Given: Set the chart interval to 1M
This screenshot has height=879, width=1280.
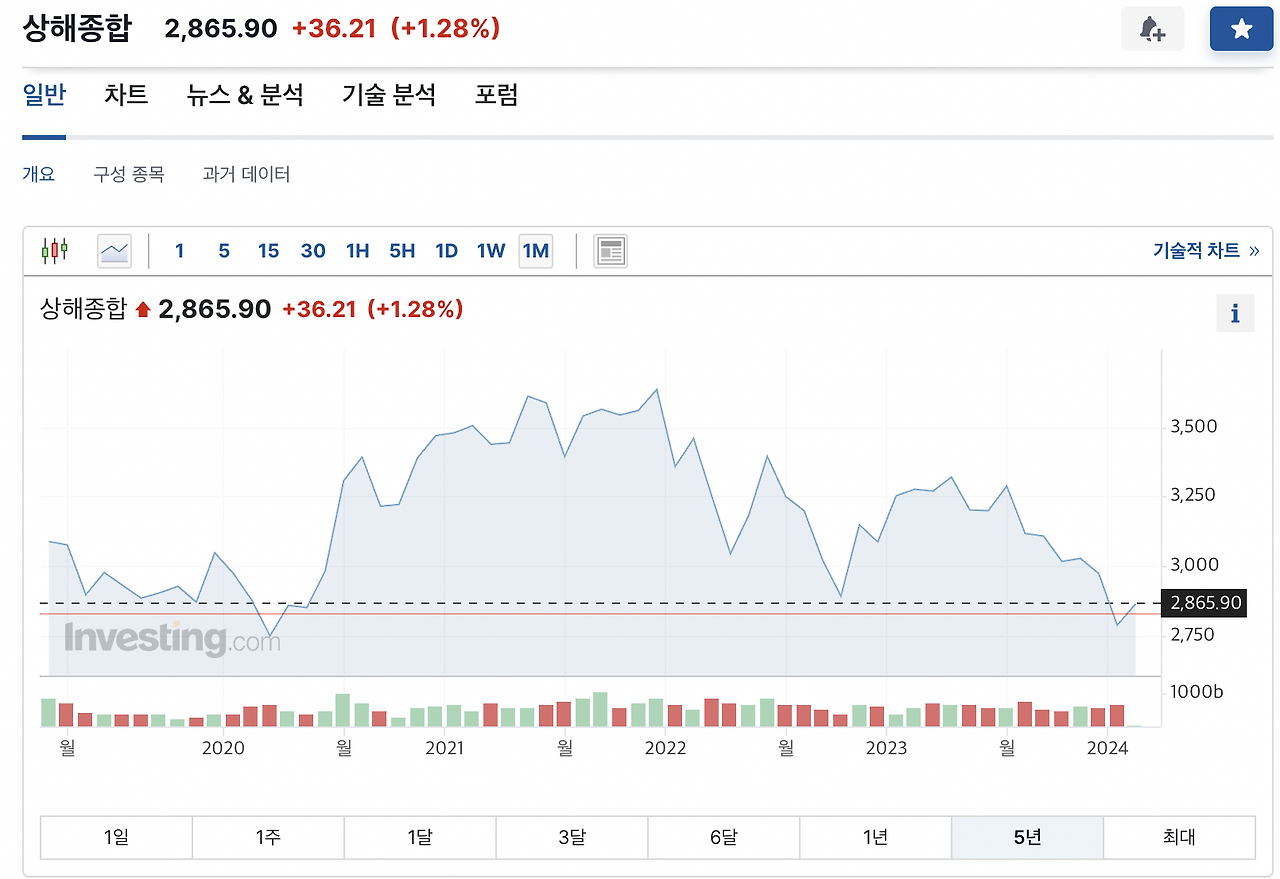Looking at the screenshot, I should point(536,251).
